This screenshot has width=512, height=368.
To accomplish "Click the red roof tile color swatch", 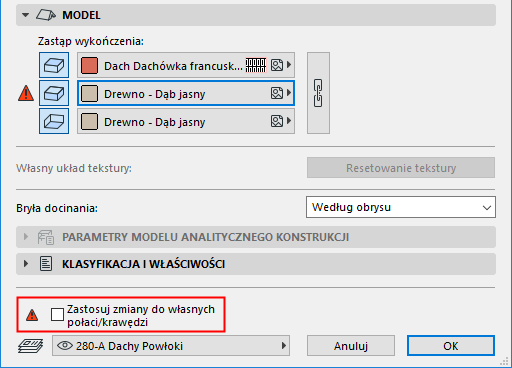I will [x=89, y=65].
